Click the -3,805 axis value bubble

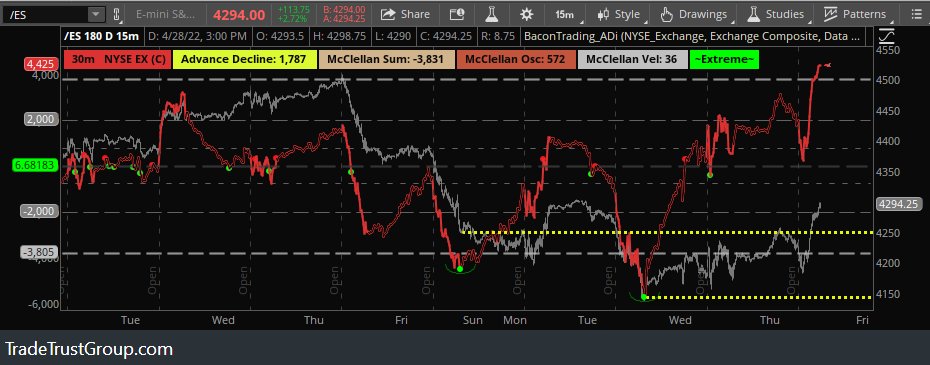pyautogui.click(x=40, y=253)
